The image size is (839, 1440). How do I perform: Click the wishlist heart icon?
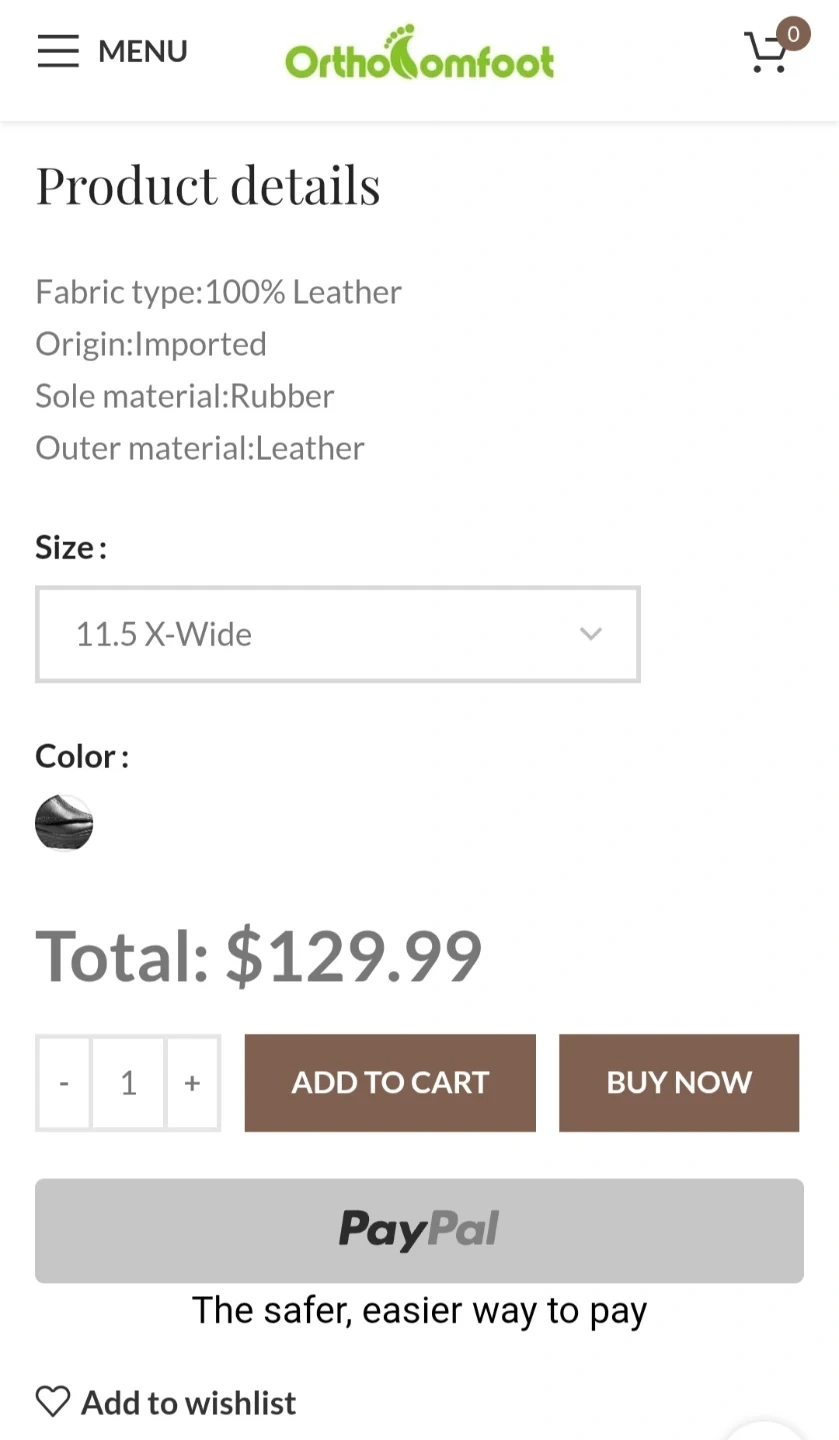point(53,1402)
